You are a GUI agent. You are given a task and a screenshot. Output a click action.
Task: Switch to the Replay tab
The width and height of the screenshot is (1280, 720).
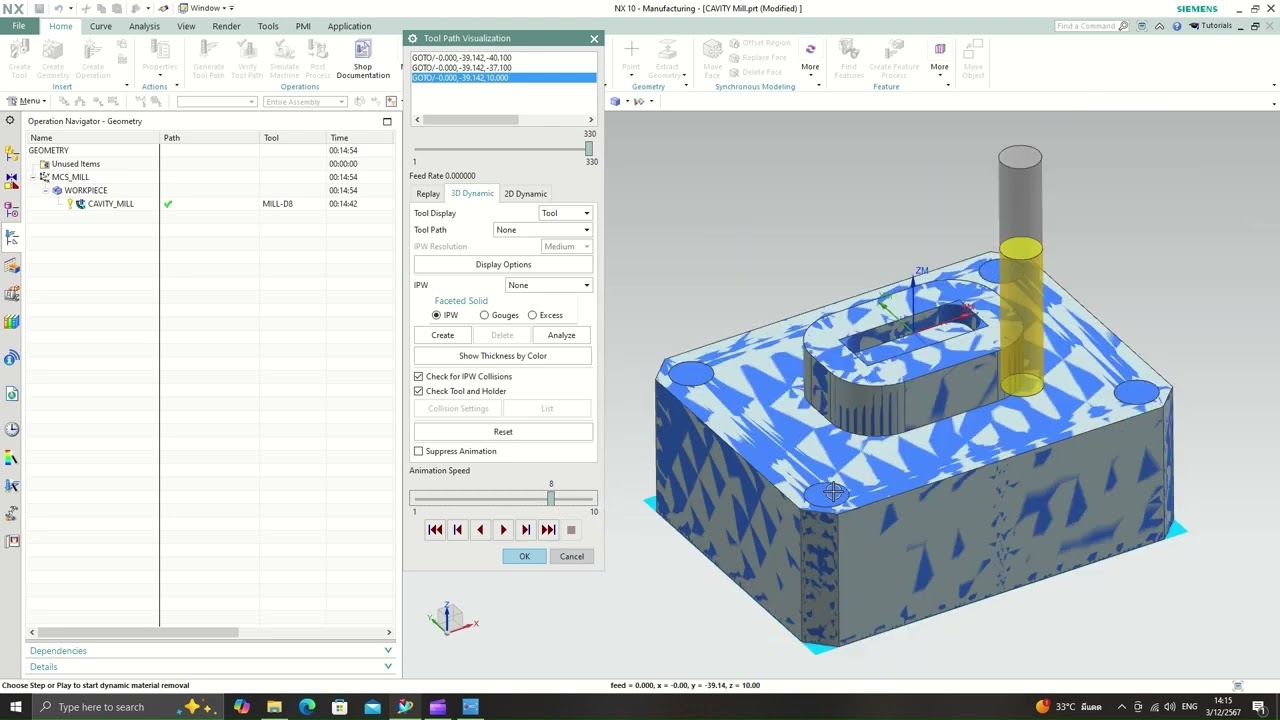click(x=428, y=194)
